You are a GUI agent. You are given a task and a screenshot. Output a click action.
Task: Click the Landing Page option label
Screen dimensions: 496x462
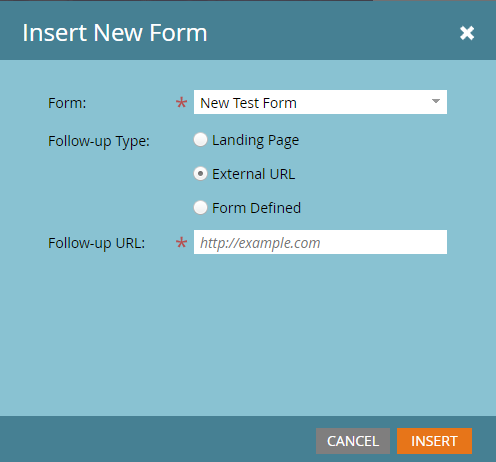[x=255, y=140]
